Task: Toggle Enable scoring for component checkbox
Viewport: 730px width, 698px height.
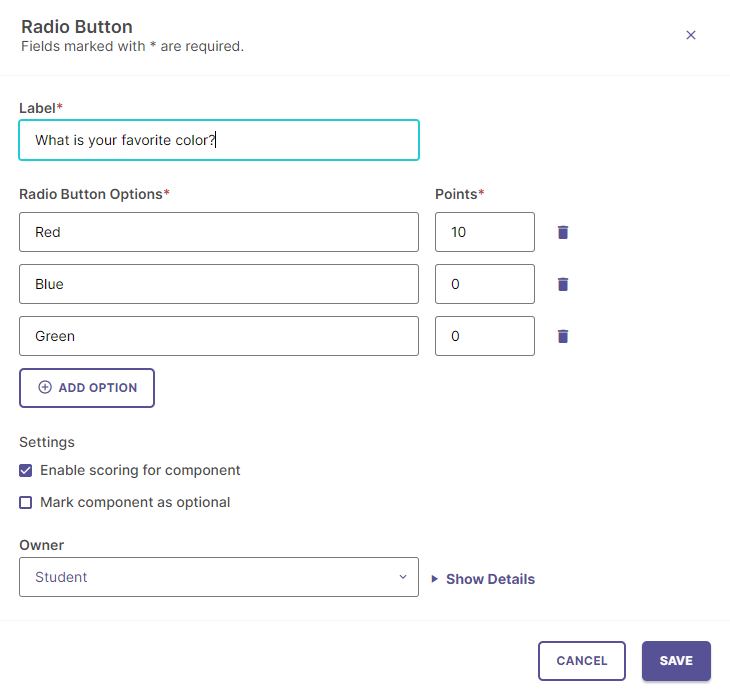Action: (x=26, y=470)
